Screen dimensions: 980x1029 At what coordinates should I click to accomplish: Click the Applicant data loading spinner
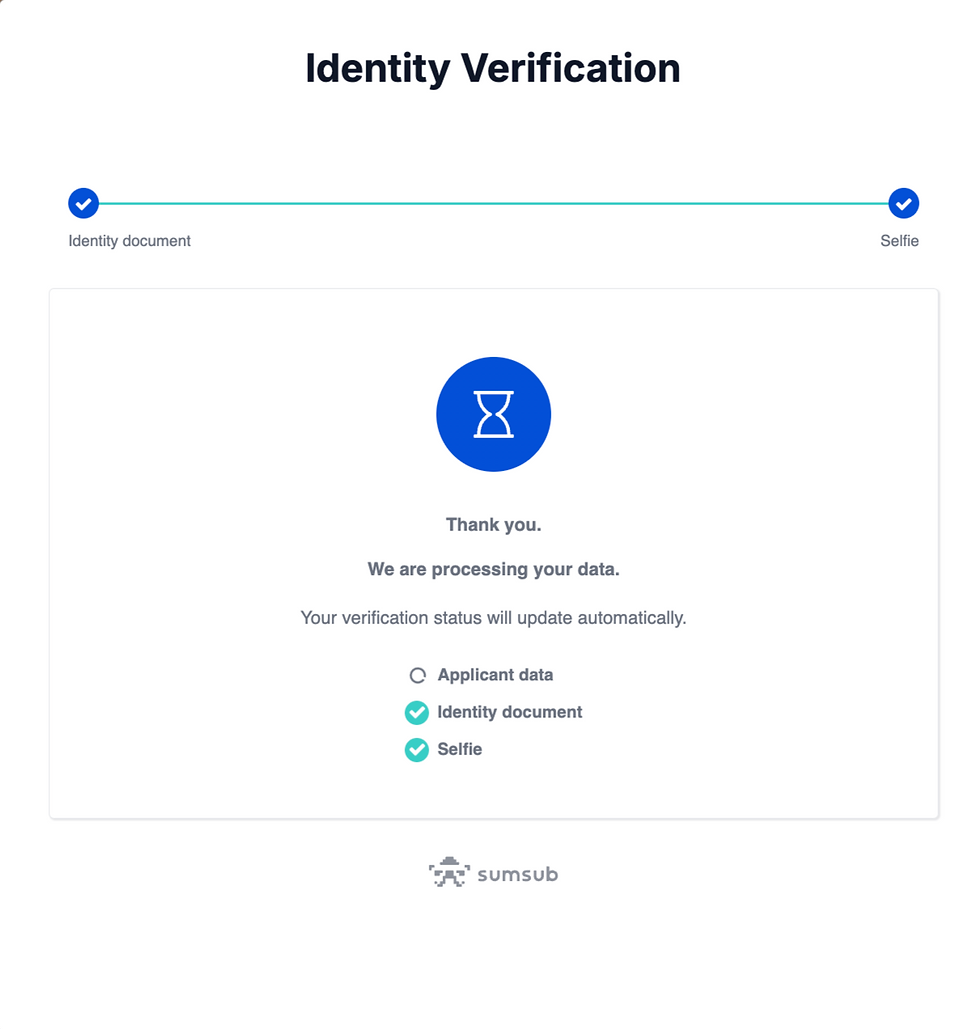coord(417,675)
